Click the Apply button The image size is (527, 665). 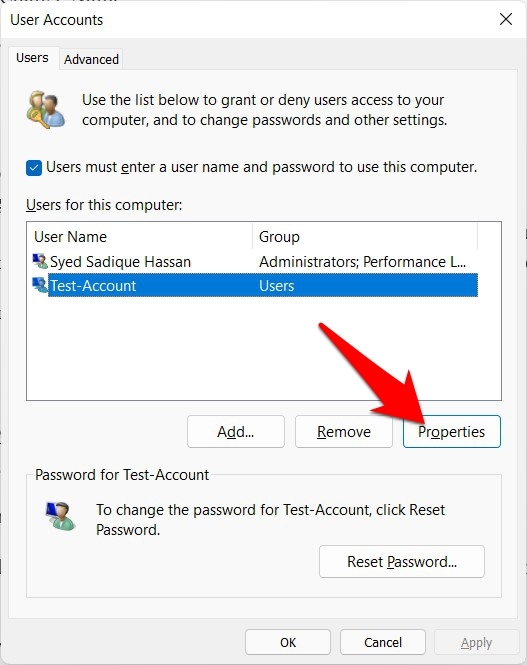(x=477, y=643)
